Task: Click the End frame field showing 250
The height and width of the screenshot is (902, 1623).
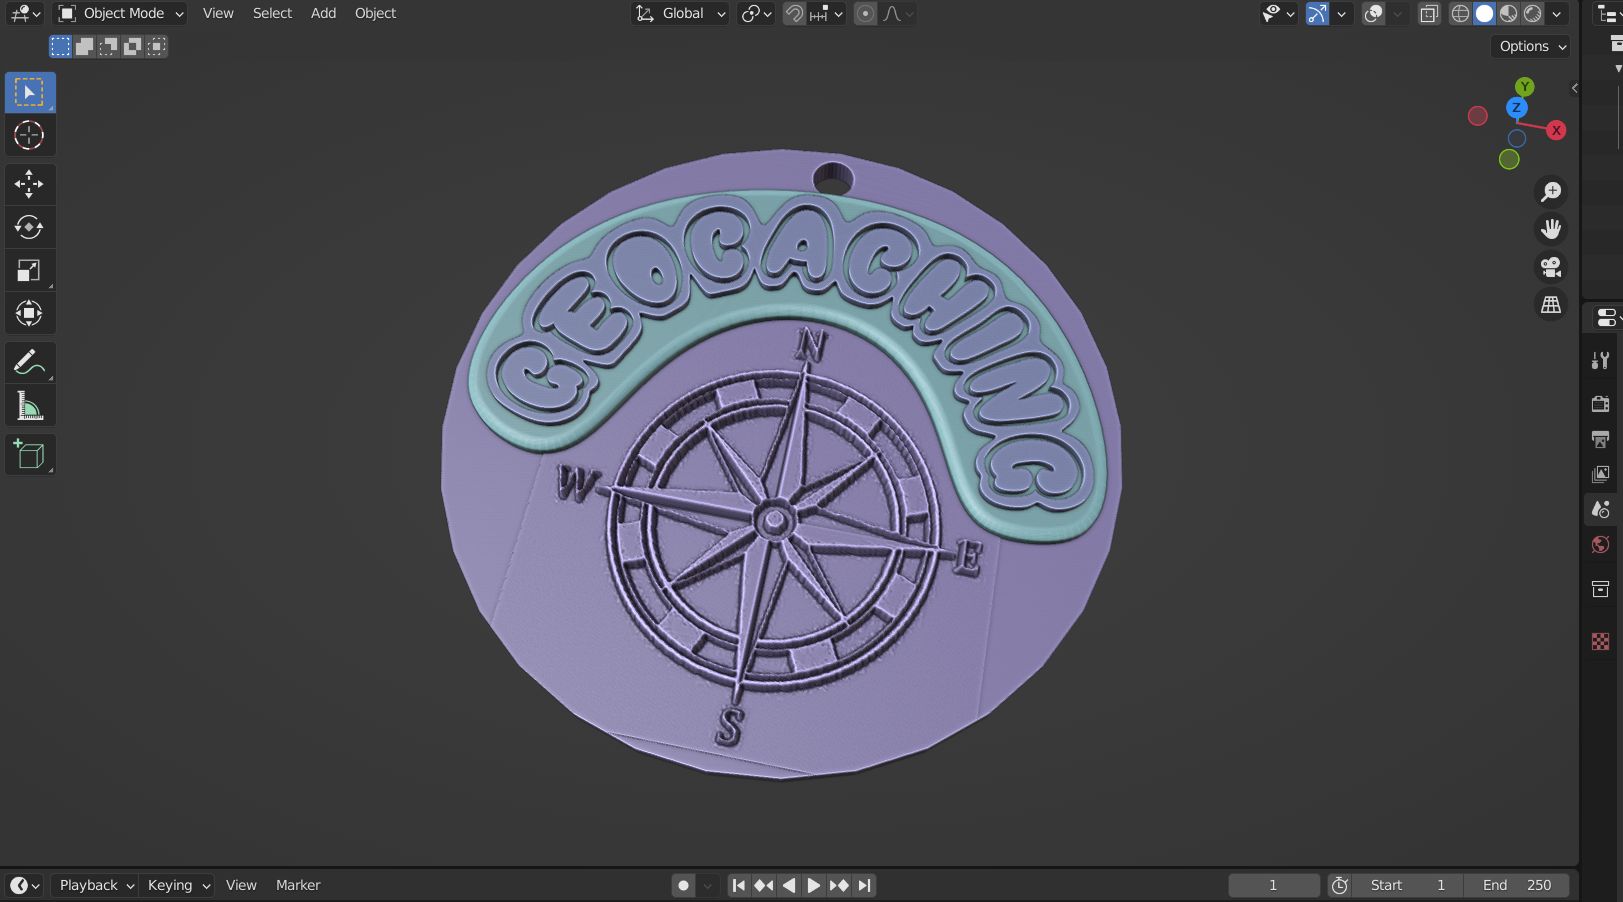Action: pos(1518,885)
